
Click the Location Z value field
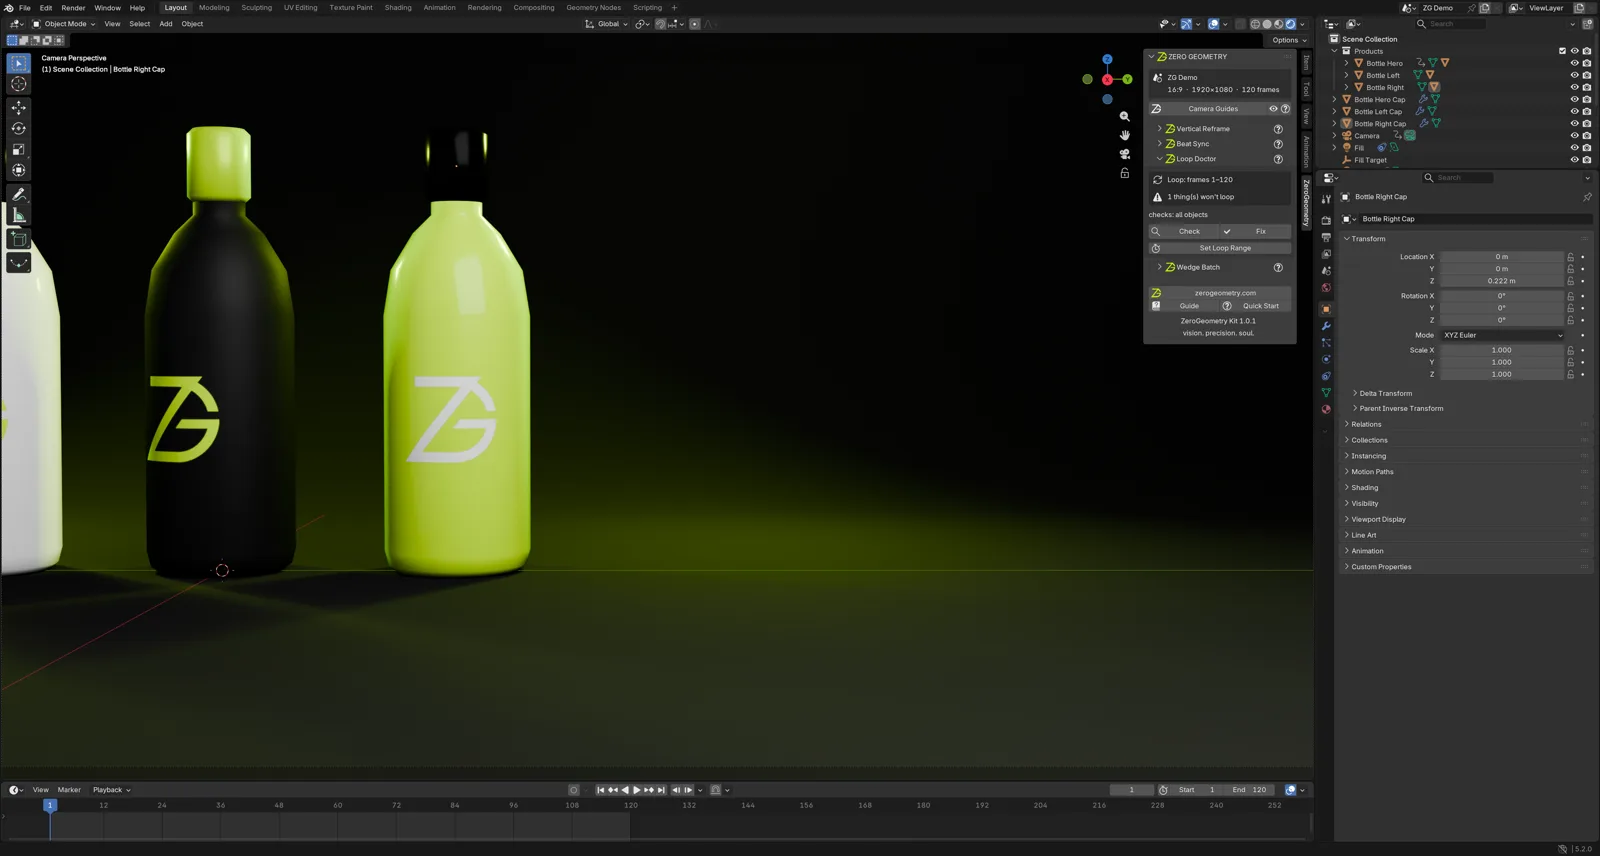tap(1501, 281)
